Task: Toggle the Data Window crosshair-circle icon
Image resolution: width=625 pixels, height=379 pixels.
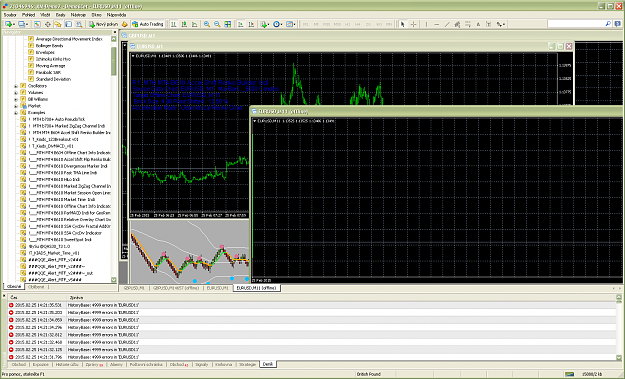Action: pos(47,24)
